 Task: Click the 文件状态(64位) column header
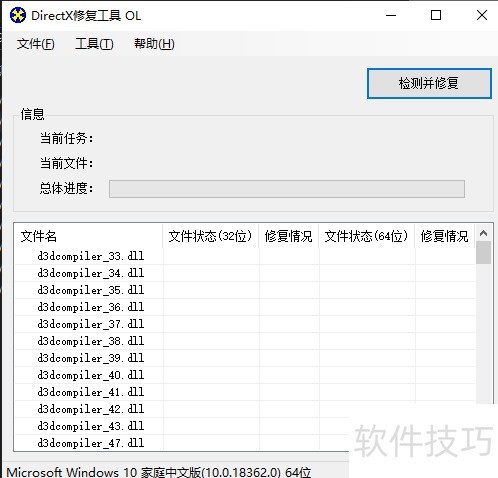coord(367,236)
